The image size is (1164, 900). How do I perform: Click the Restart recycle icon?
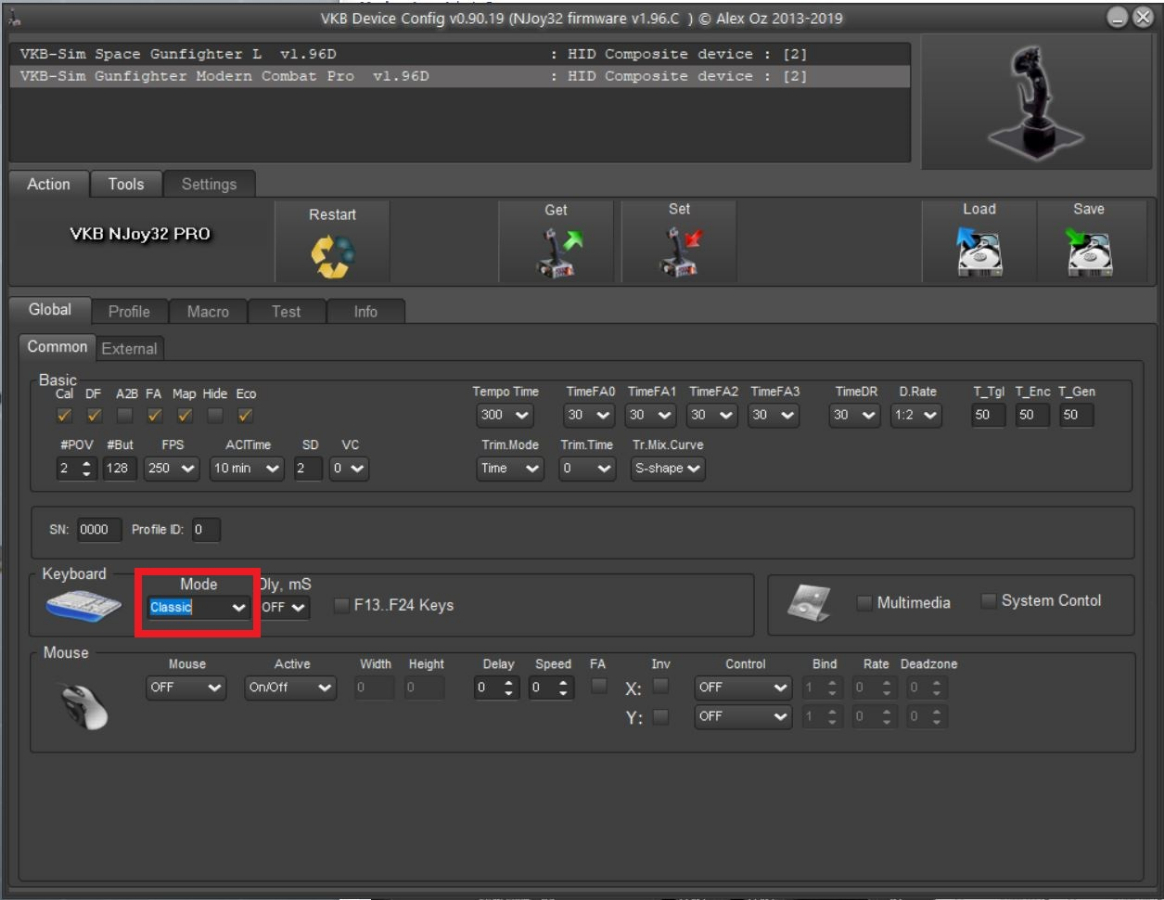pyautogui.click(x=332, y=257)
